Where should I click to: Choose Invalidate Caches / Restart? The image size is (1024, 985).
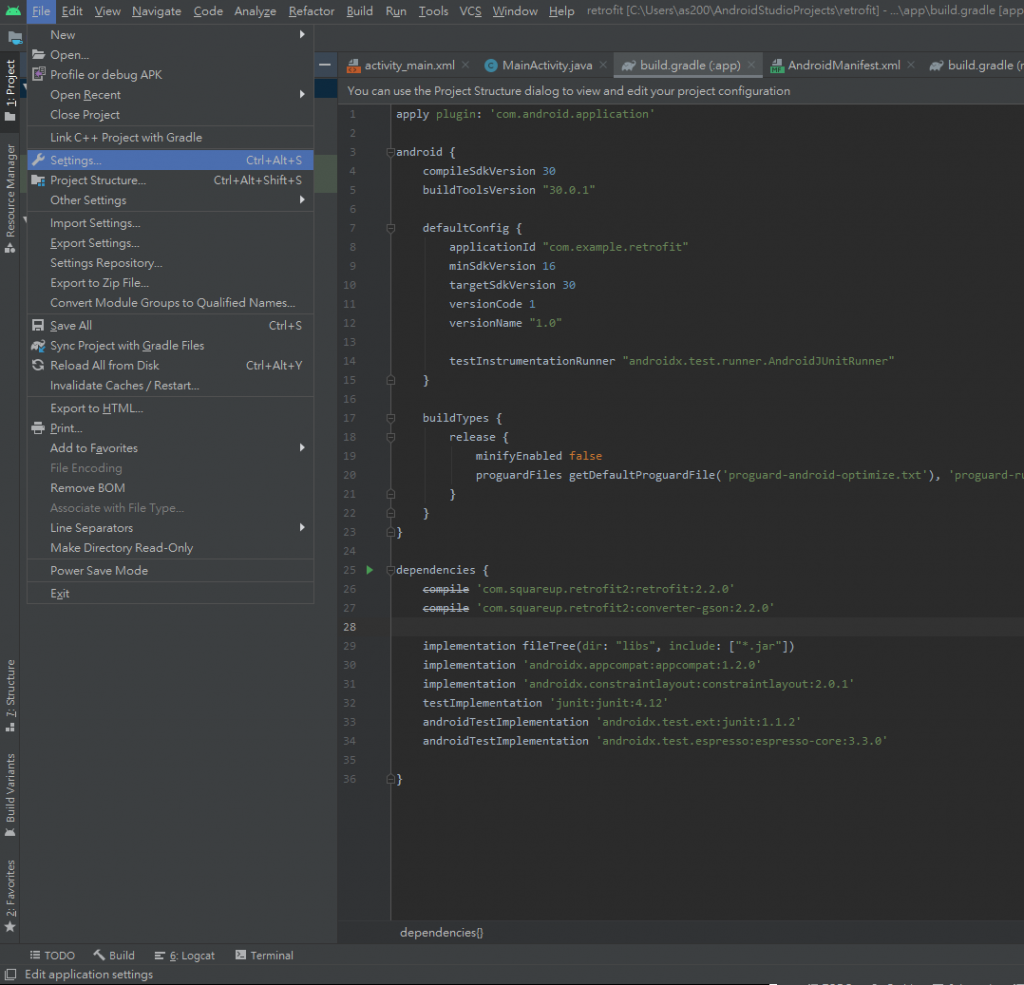[170, 385]
